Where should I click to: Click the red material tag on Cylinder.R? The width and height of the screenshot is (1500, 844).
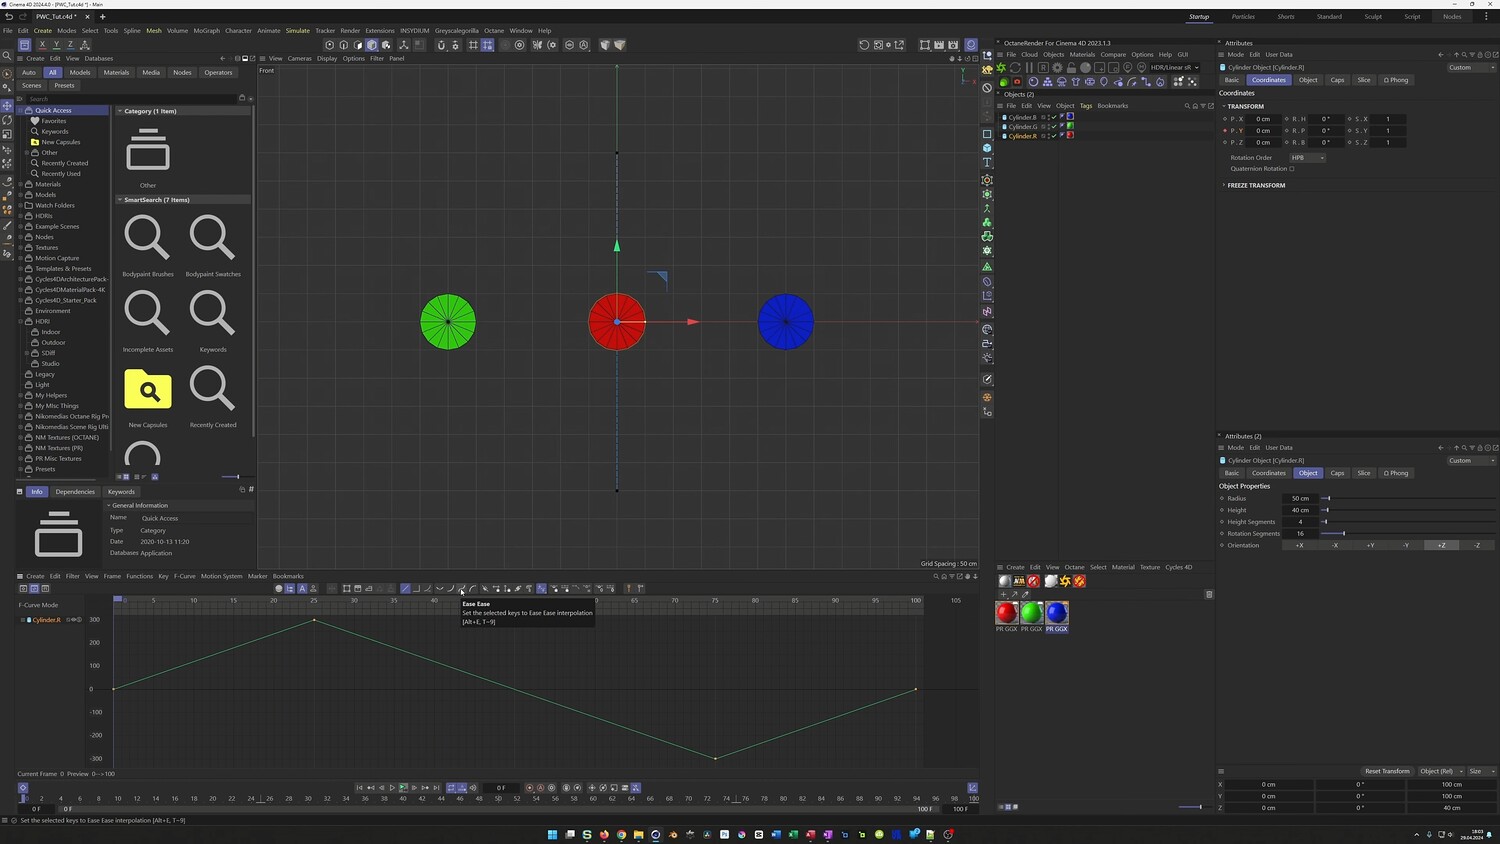(1070, 135)
